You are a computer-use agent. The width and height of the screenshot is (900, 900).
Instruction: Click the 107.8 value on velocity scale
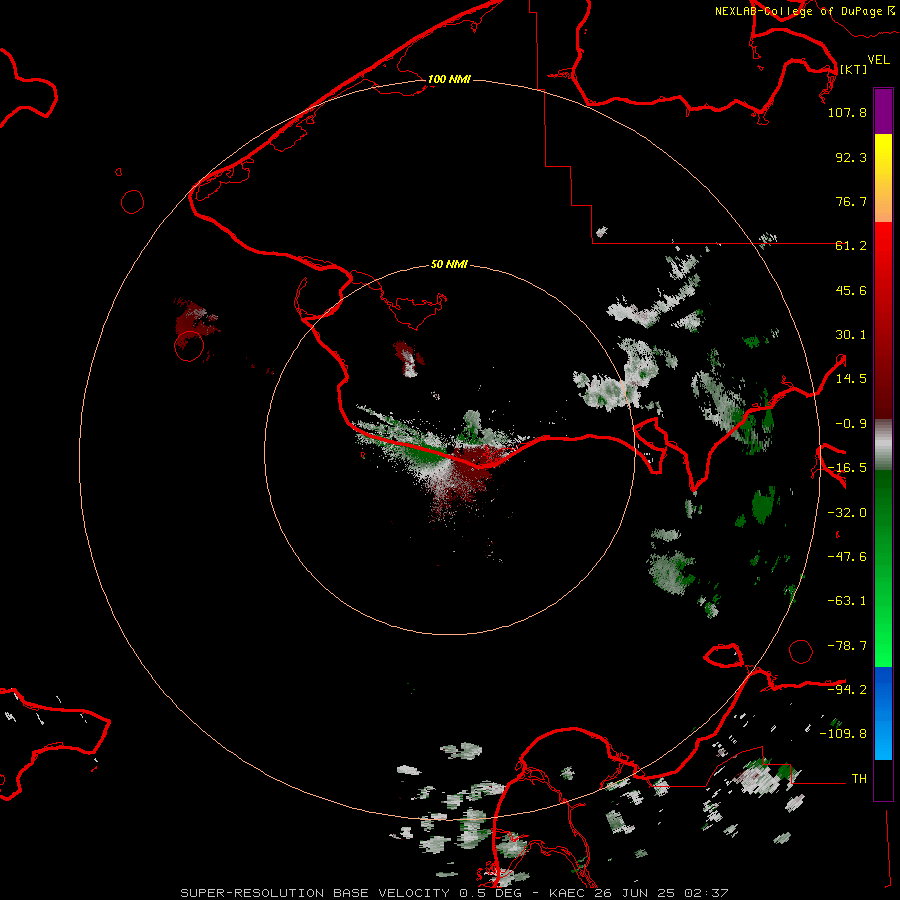(847, 112)
